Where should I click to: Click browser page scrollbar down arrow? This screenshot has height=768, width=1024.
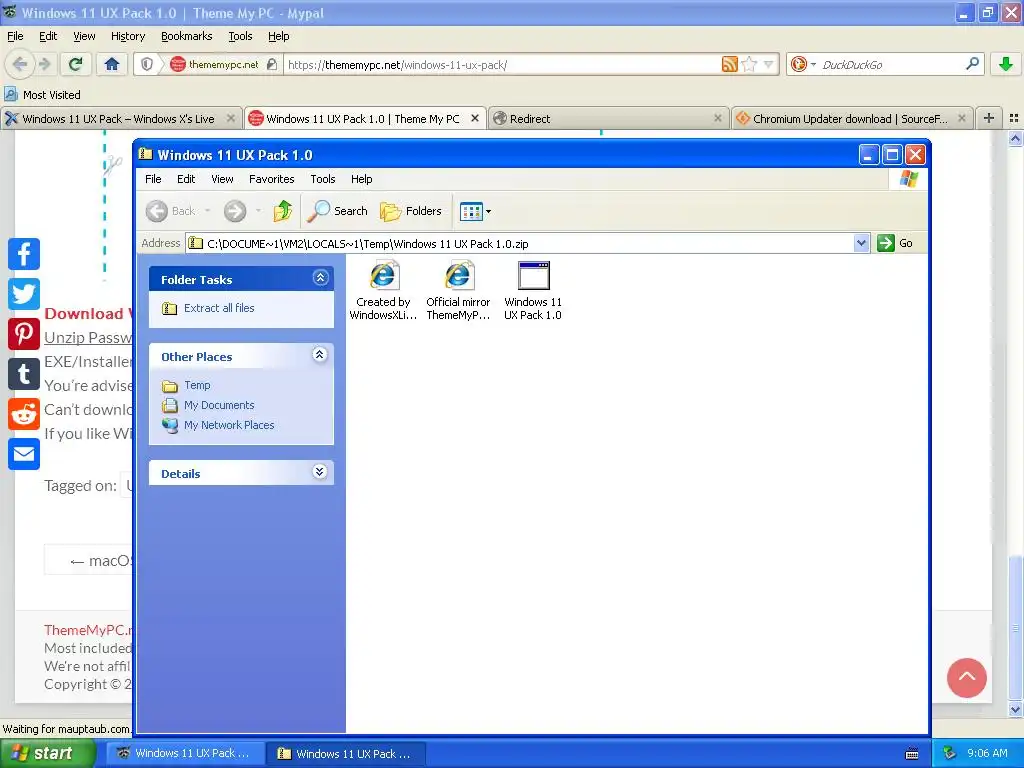pyautogui.click(x=1016, y=709)
